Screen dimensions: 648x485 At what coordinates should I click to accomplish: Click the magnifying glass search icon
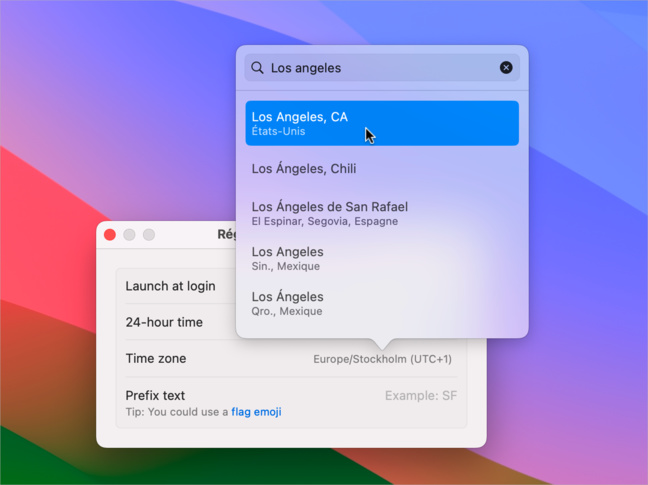pos(257,68)
